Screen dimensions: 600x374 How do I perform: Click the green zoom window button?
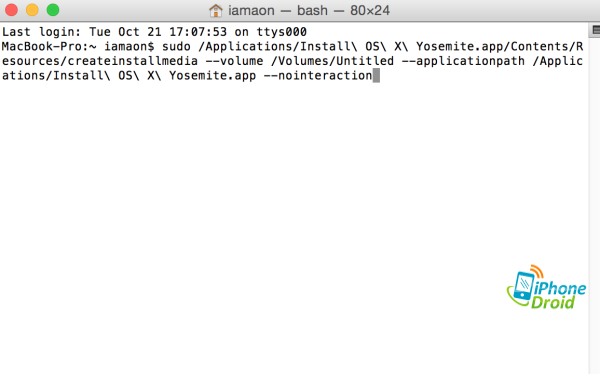(53, 10)
